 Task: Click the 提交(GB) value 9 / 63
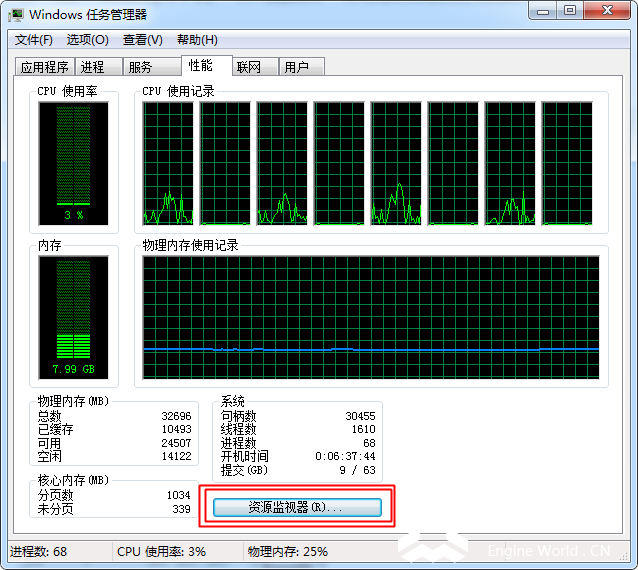(x=357, y=470)
